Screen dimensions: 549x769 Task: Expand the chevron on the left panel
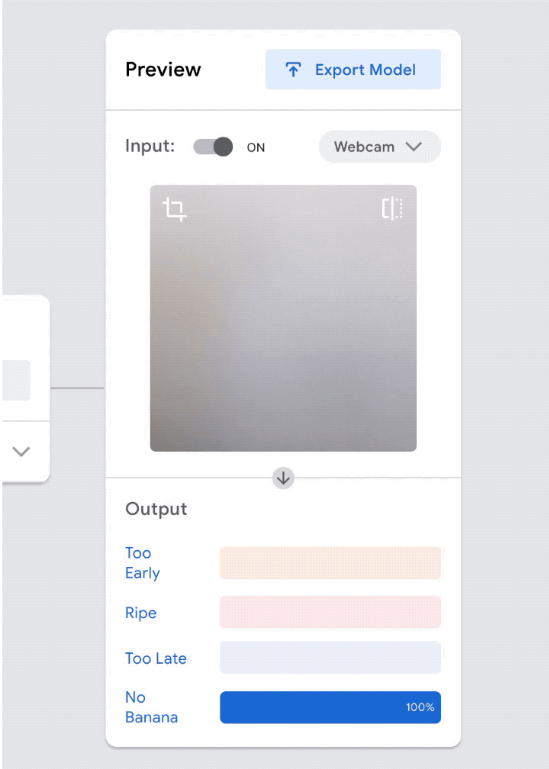[x=21, y=451]
